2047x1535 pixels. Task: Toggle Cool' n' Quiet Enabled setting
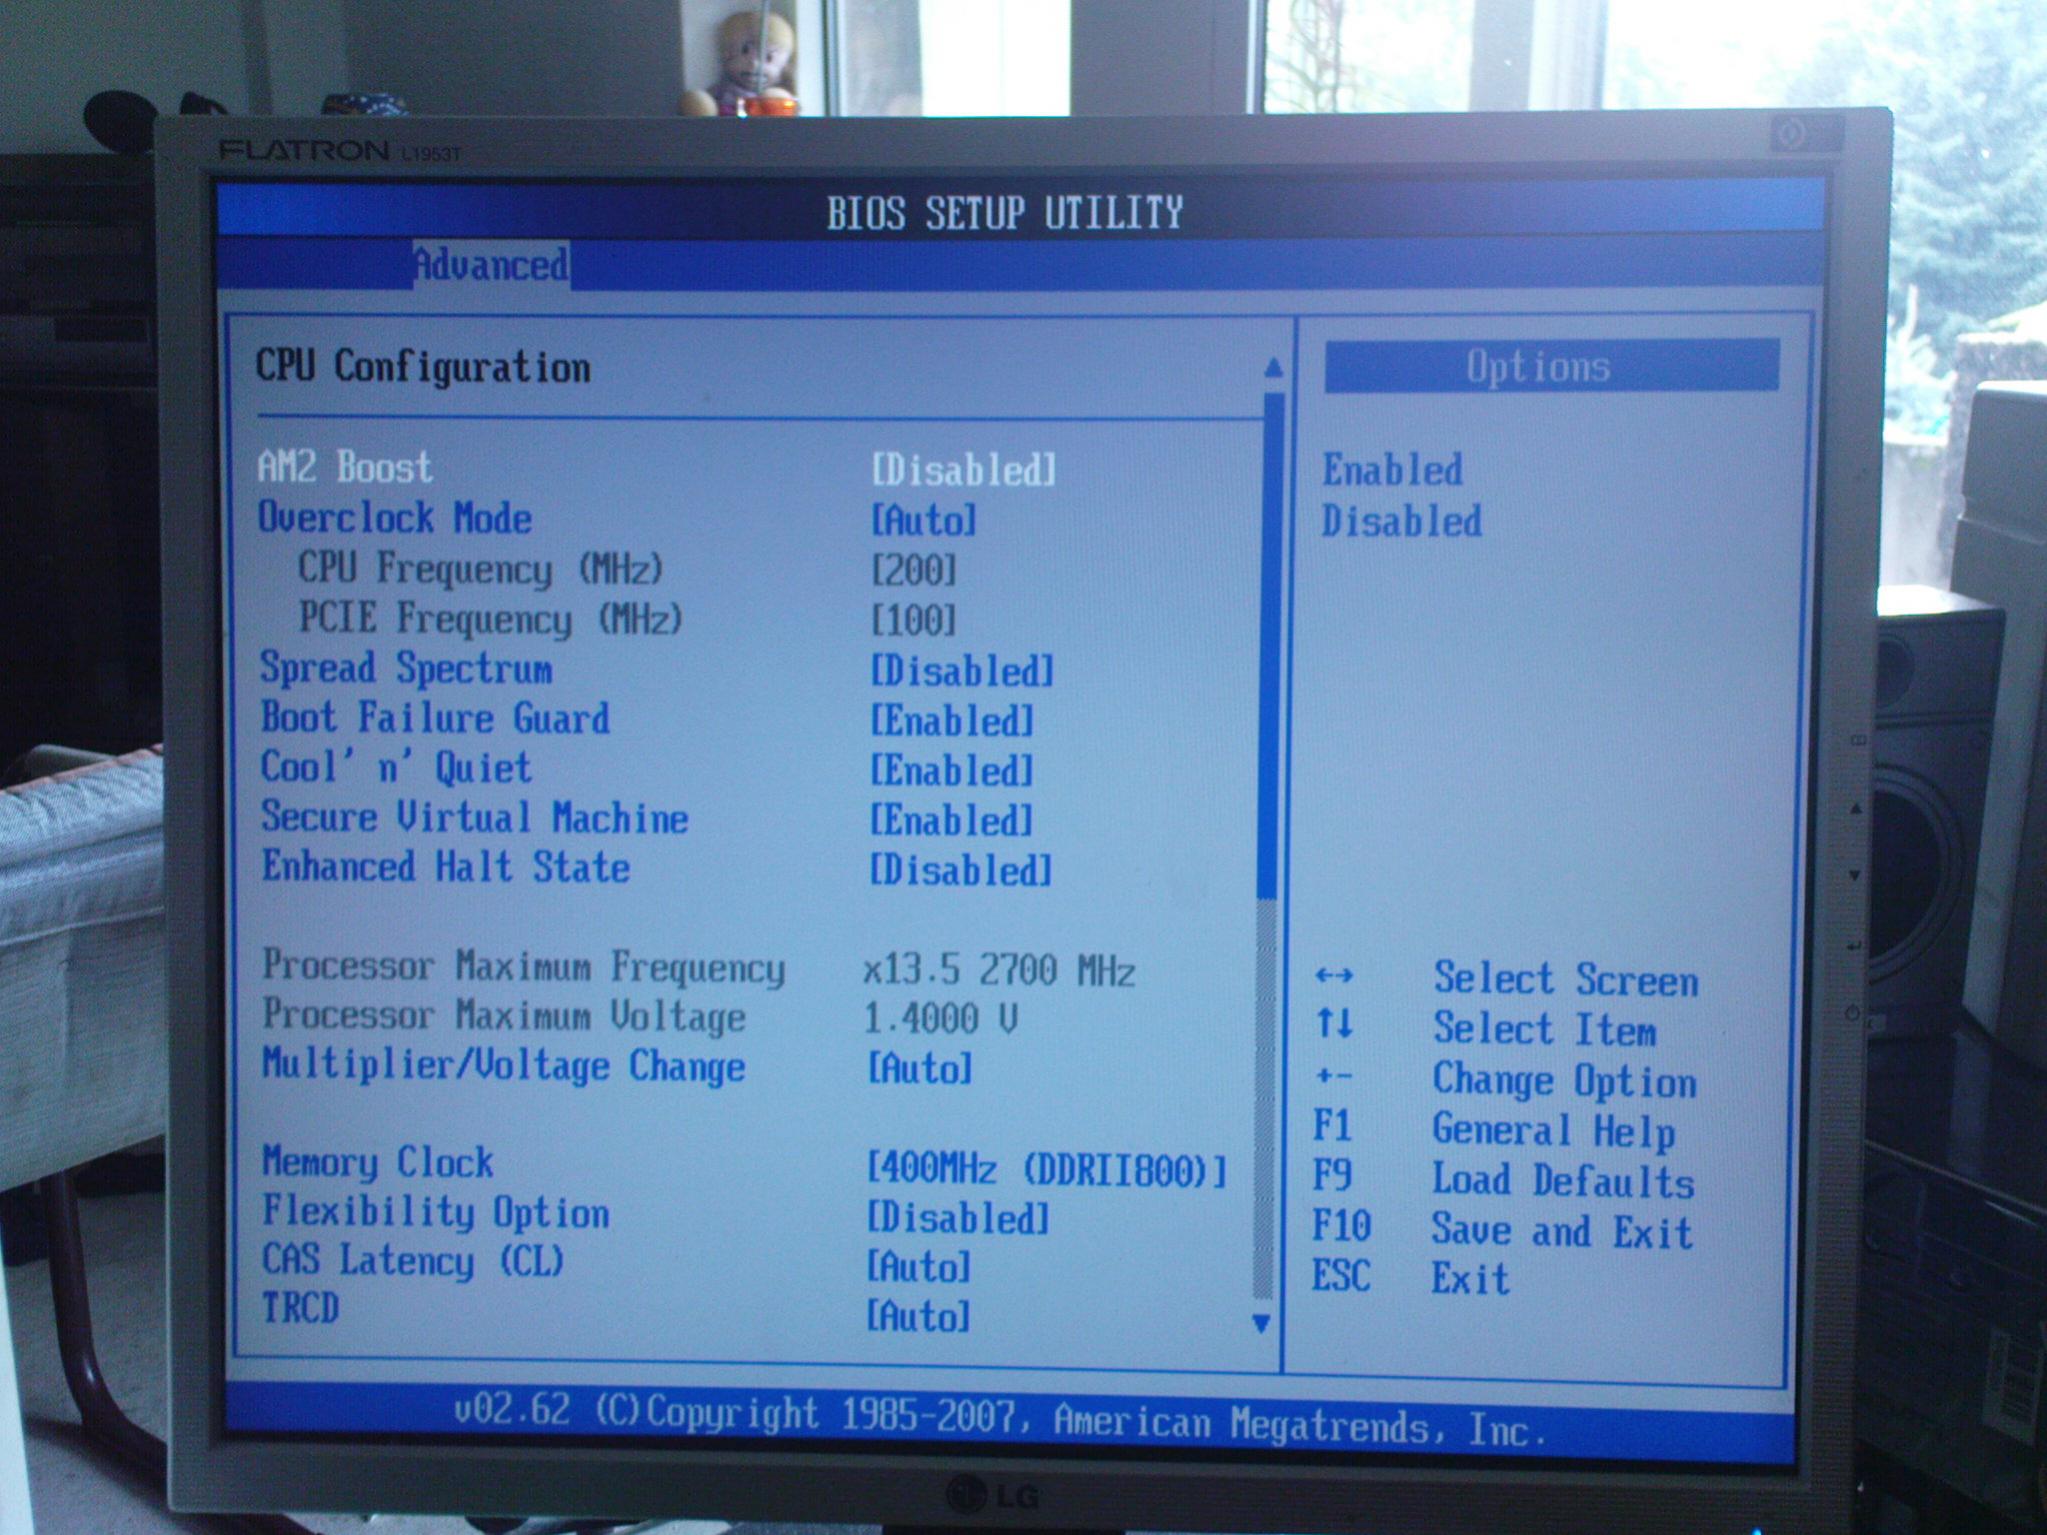tap(950, 771)
